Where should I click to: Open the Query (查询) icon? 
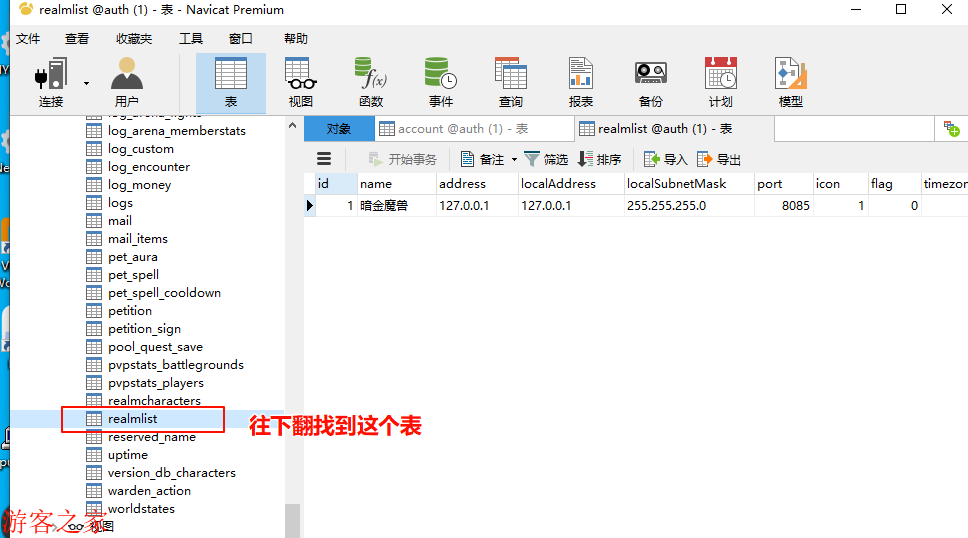(x=510, y=76)
